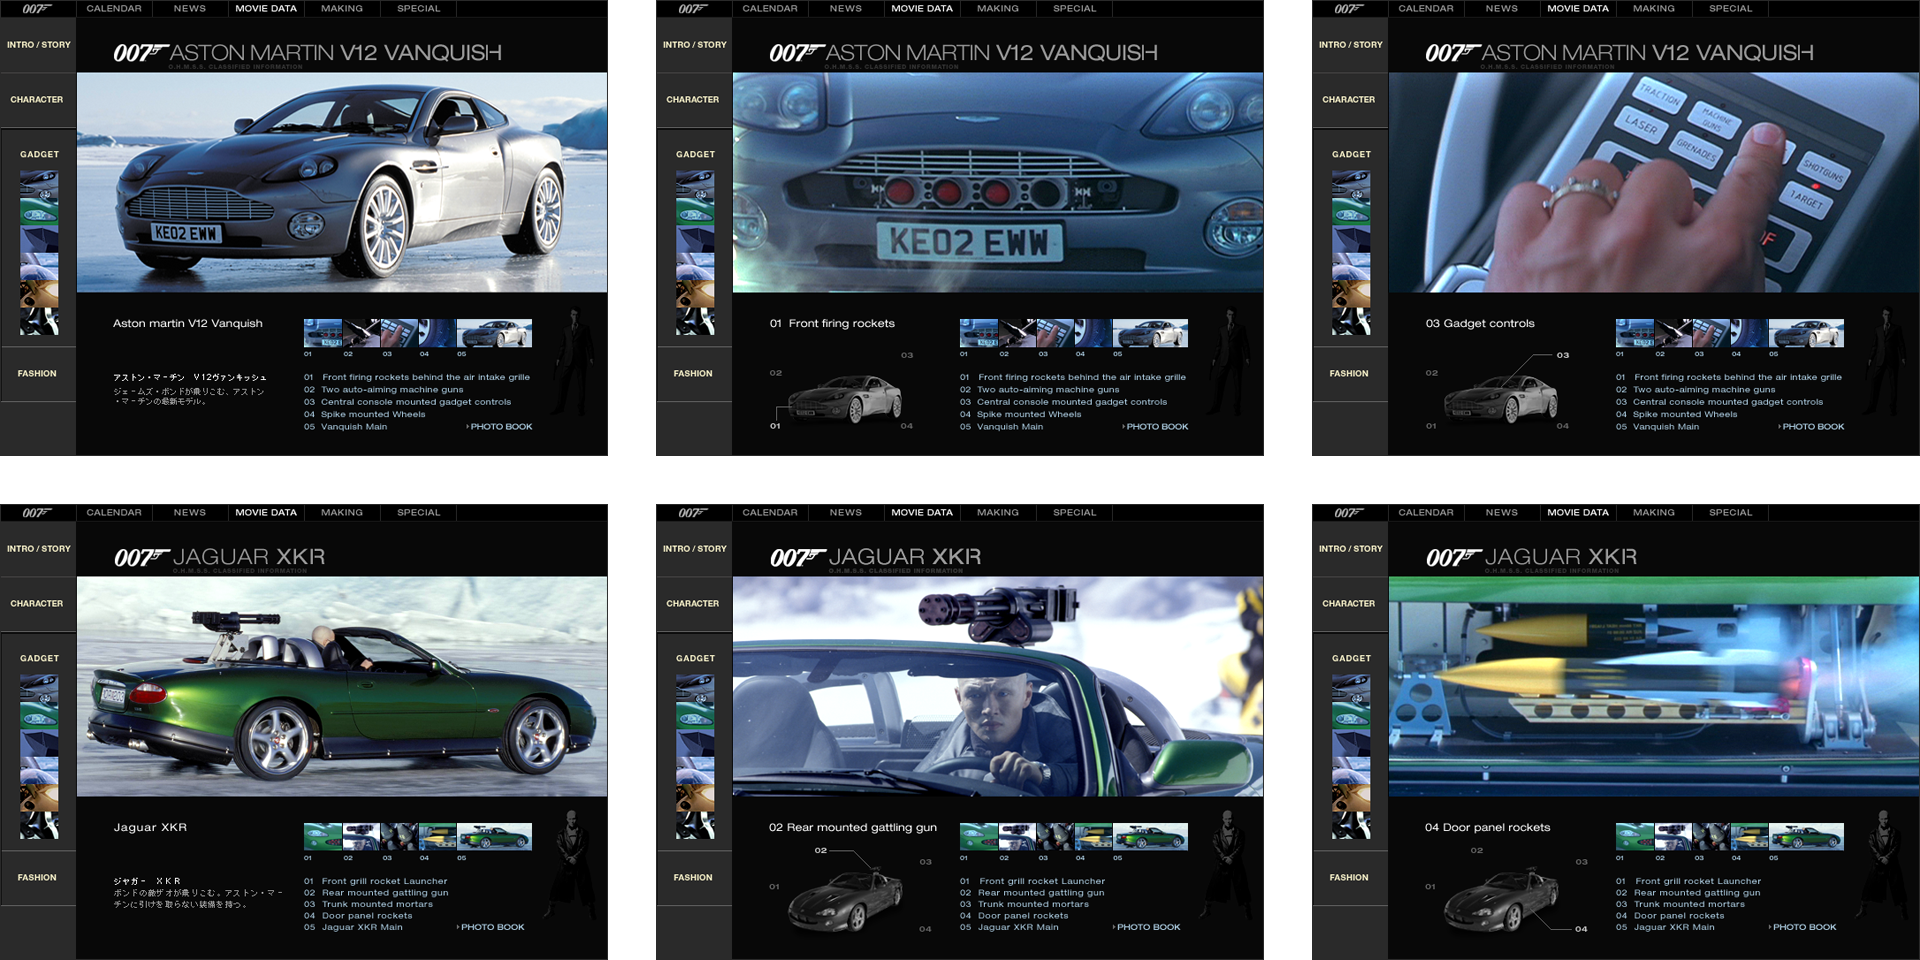Open thumbnail 05 on Door panel rockets screen
The image size is (1920, 960).
coord(1806,837)
